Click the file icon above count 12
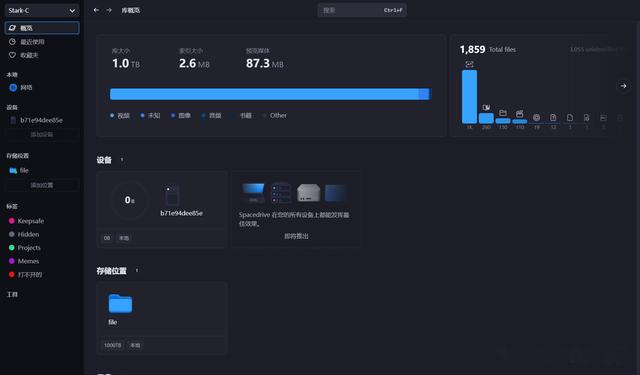This screenshot has height=375, width=640. 553,118
